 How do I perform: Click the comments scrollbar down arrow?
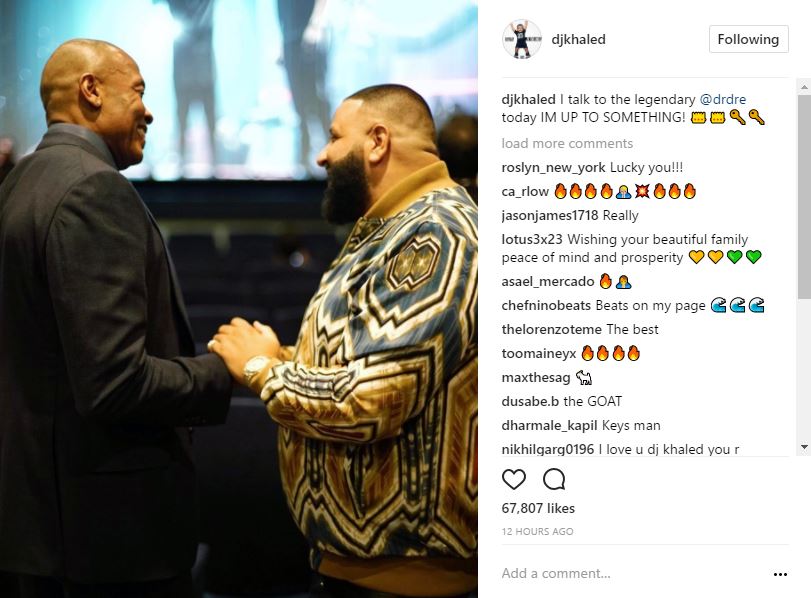coord(804,447)
